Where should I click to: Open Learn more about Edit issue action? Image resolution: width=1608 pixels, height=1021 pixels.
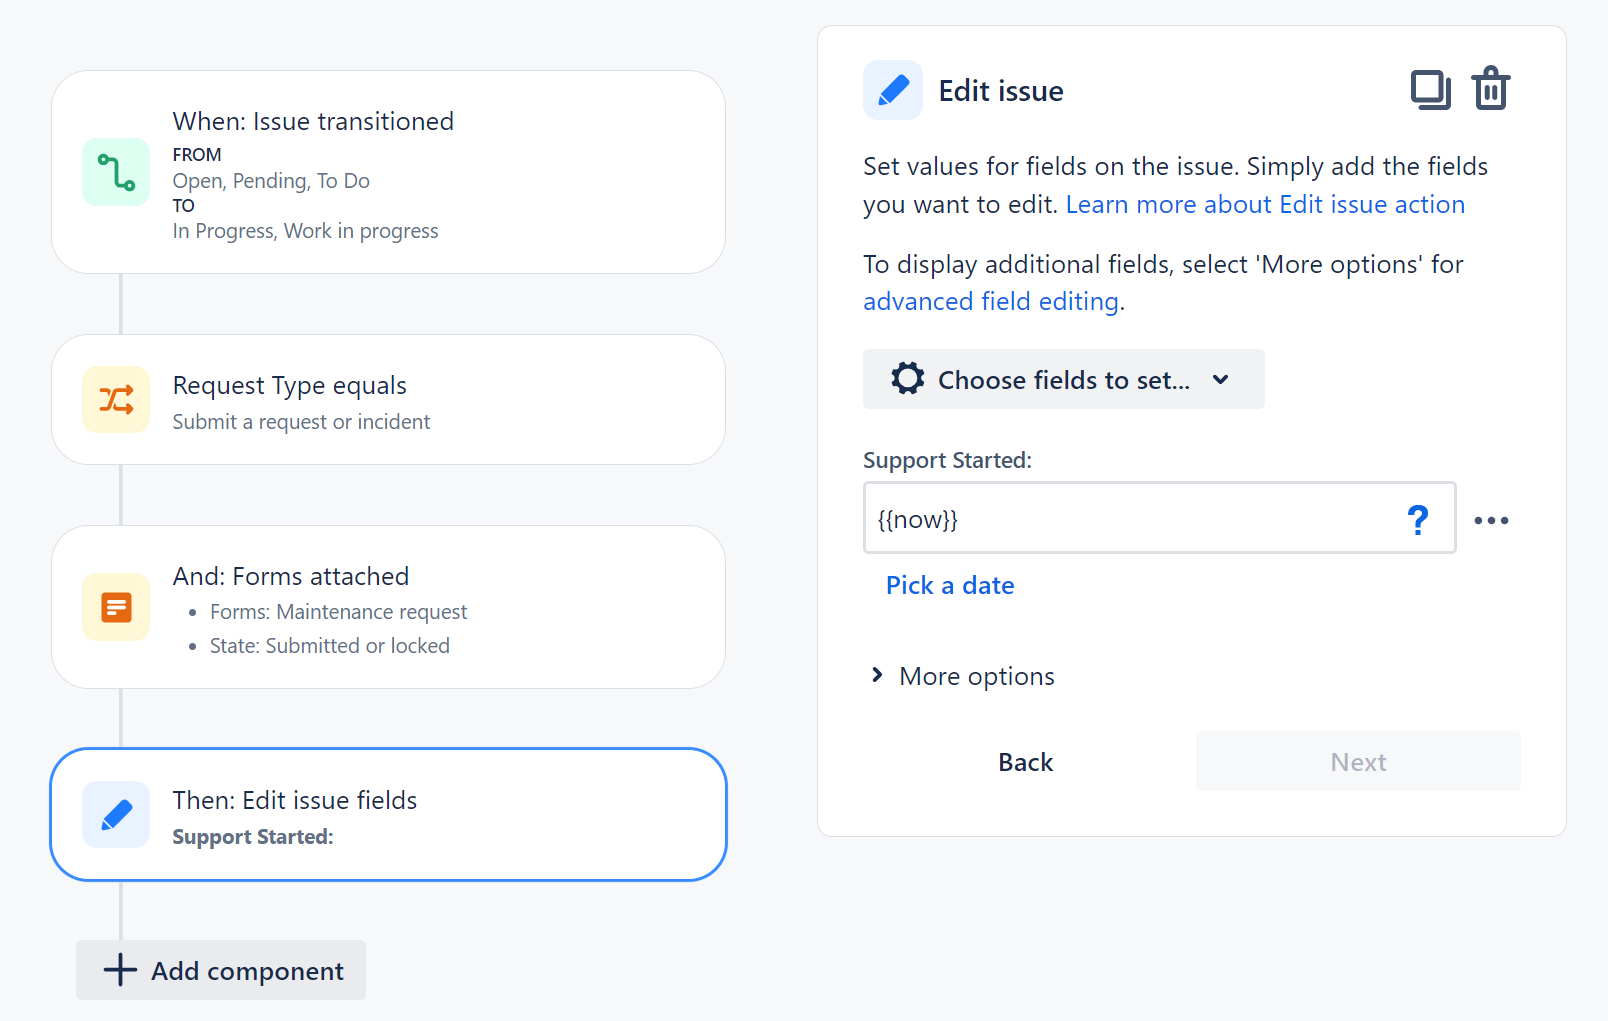[x=1264, y=204]
